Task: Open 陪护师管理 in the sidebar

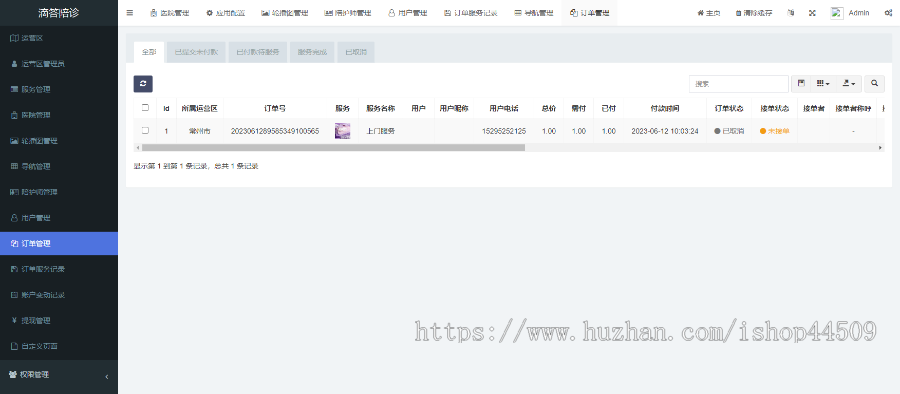Action: [x=59, y=192]
